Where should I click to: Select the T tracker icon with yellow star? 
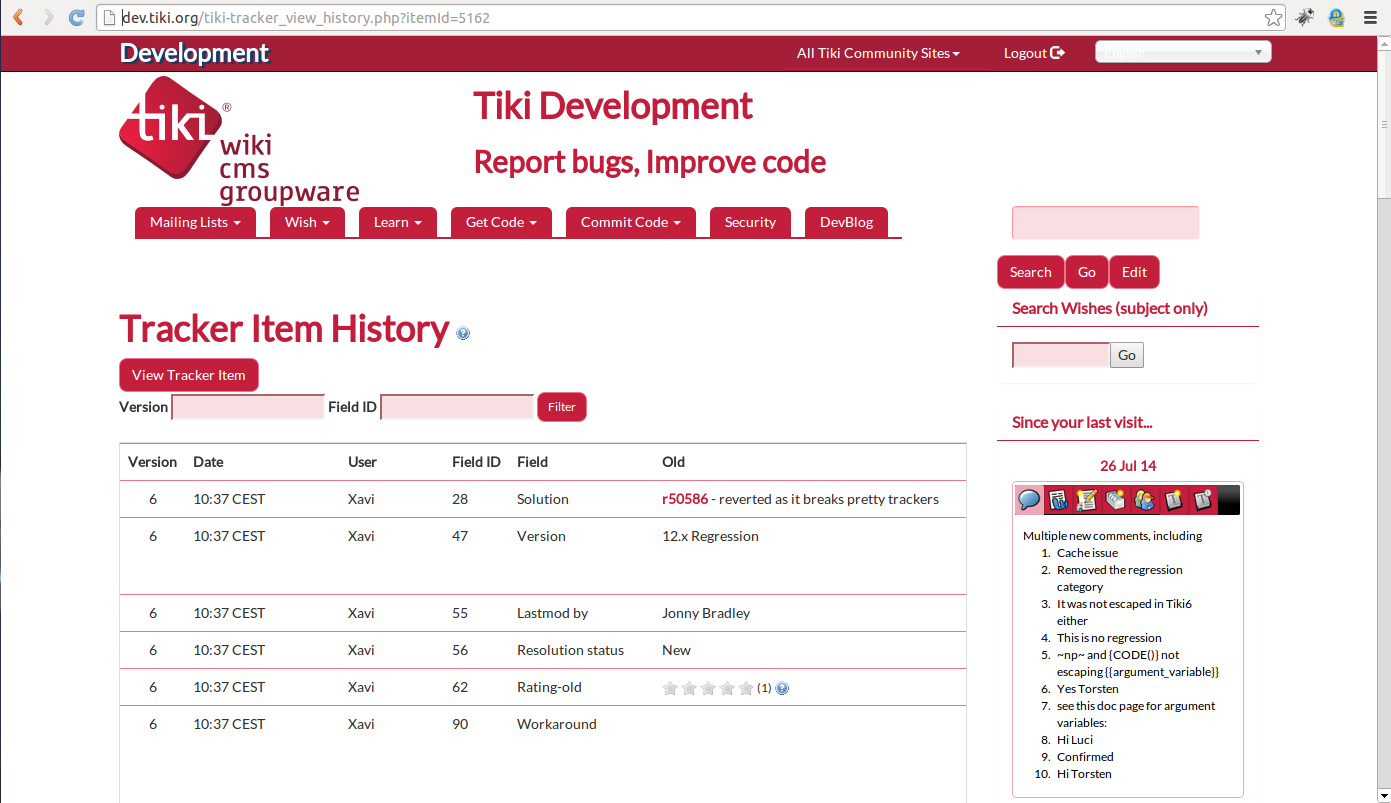(1173, 500)
